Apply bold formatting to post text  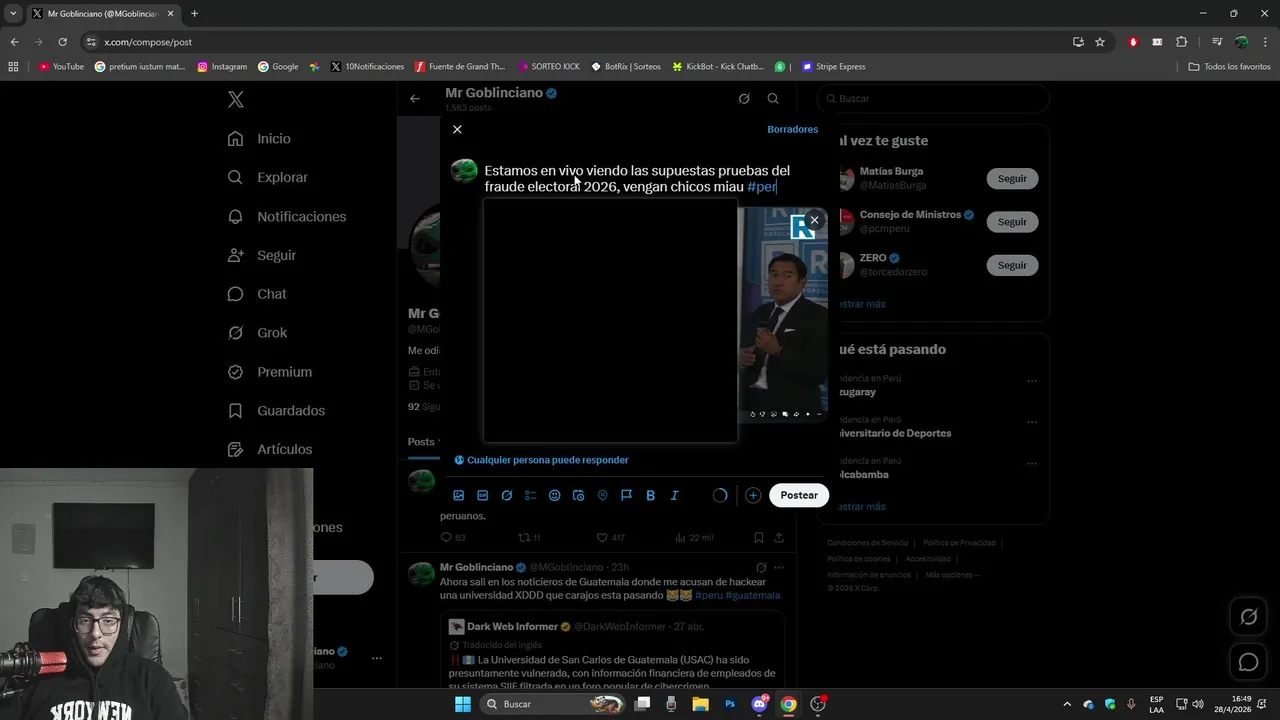650,495
